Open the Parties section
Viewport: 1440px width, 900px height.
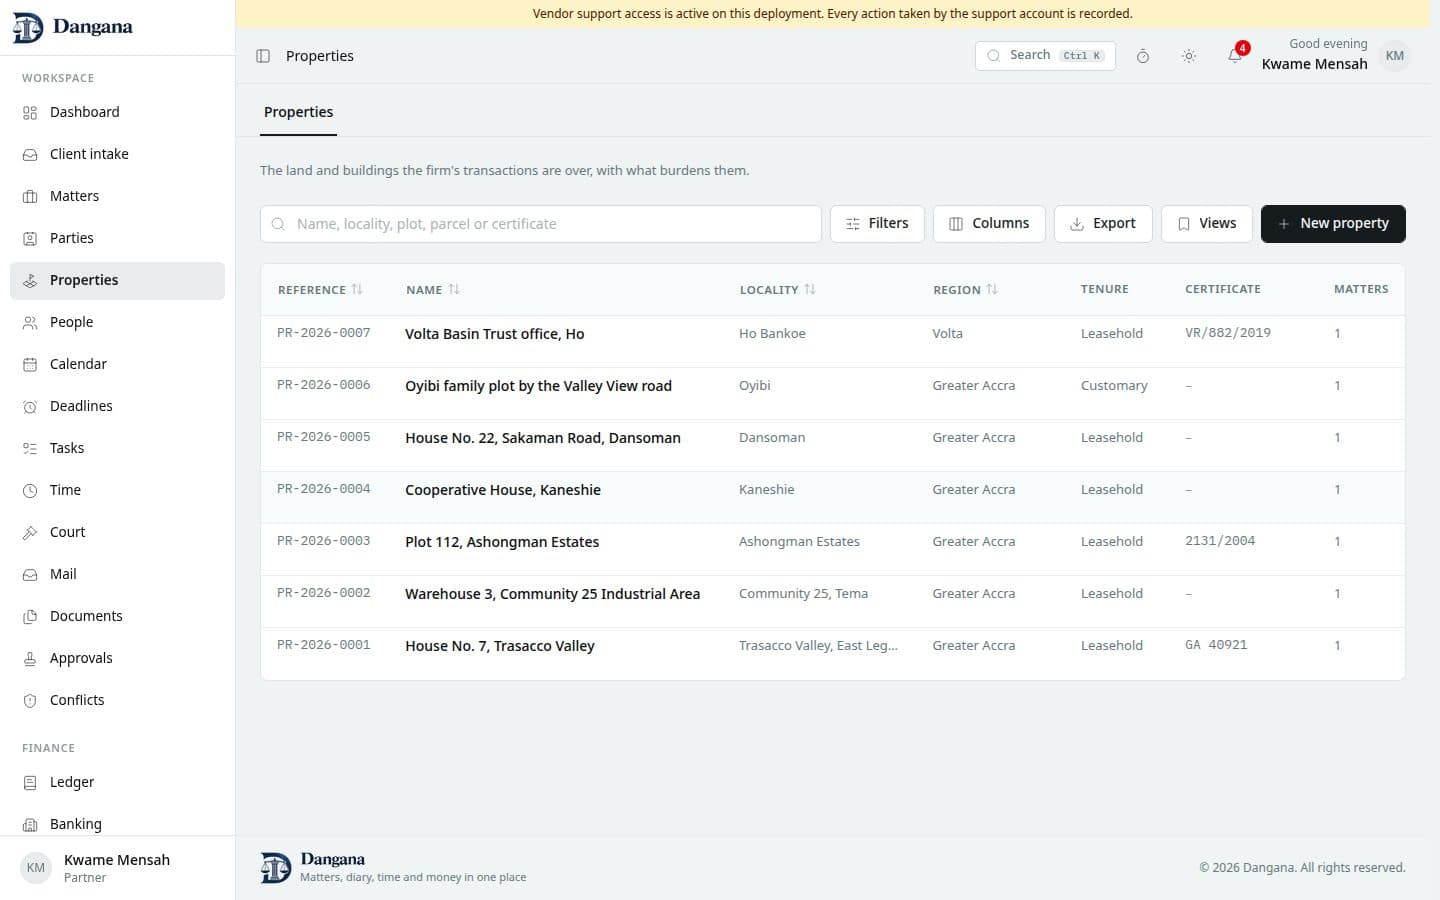pyautogui.click(x=117, y=238)
